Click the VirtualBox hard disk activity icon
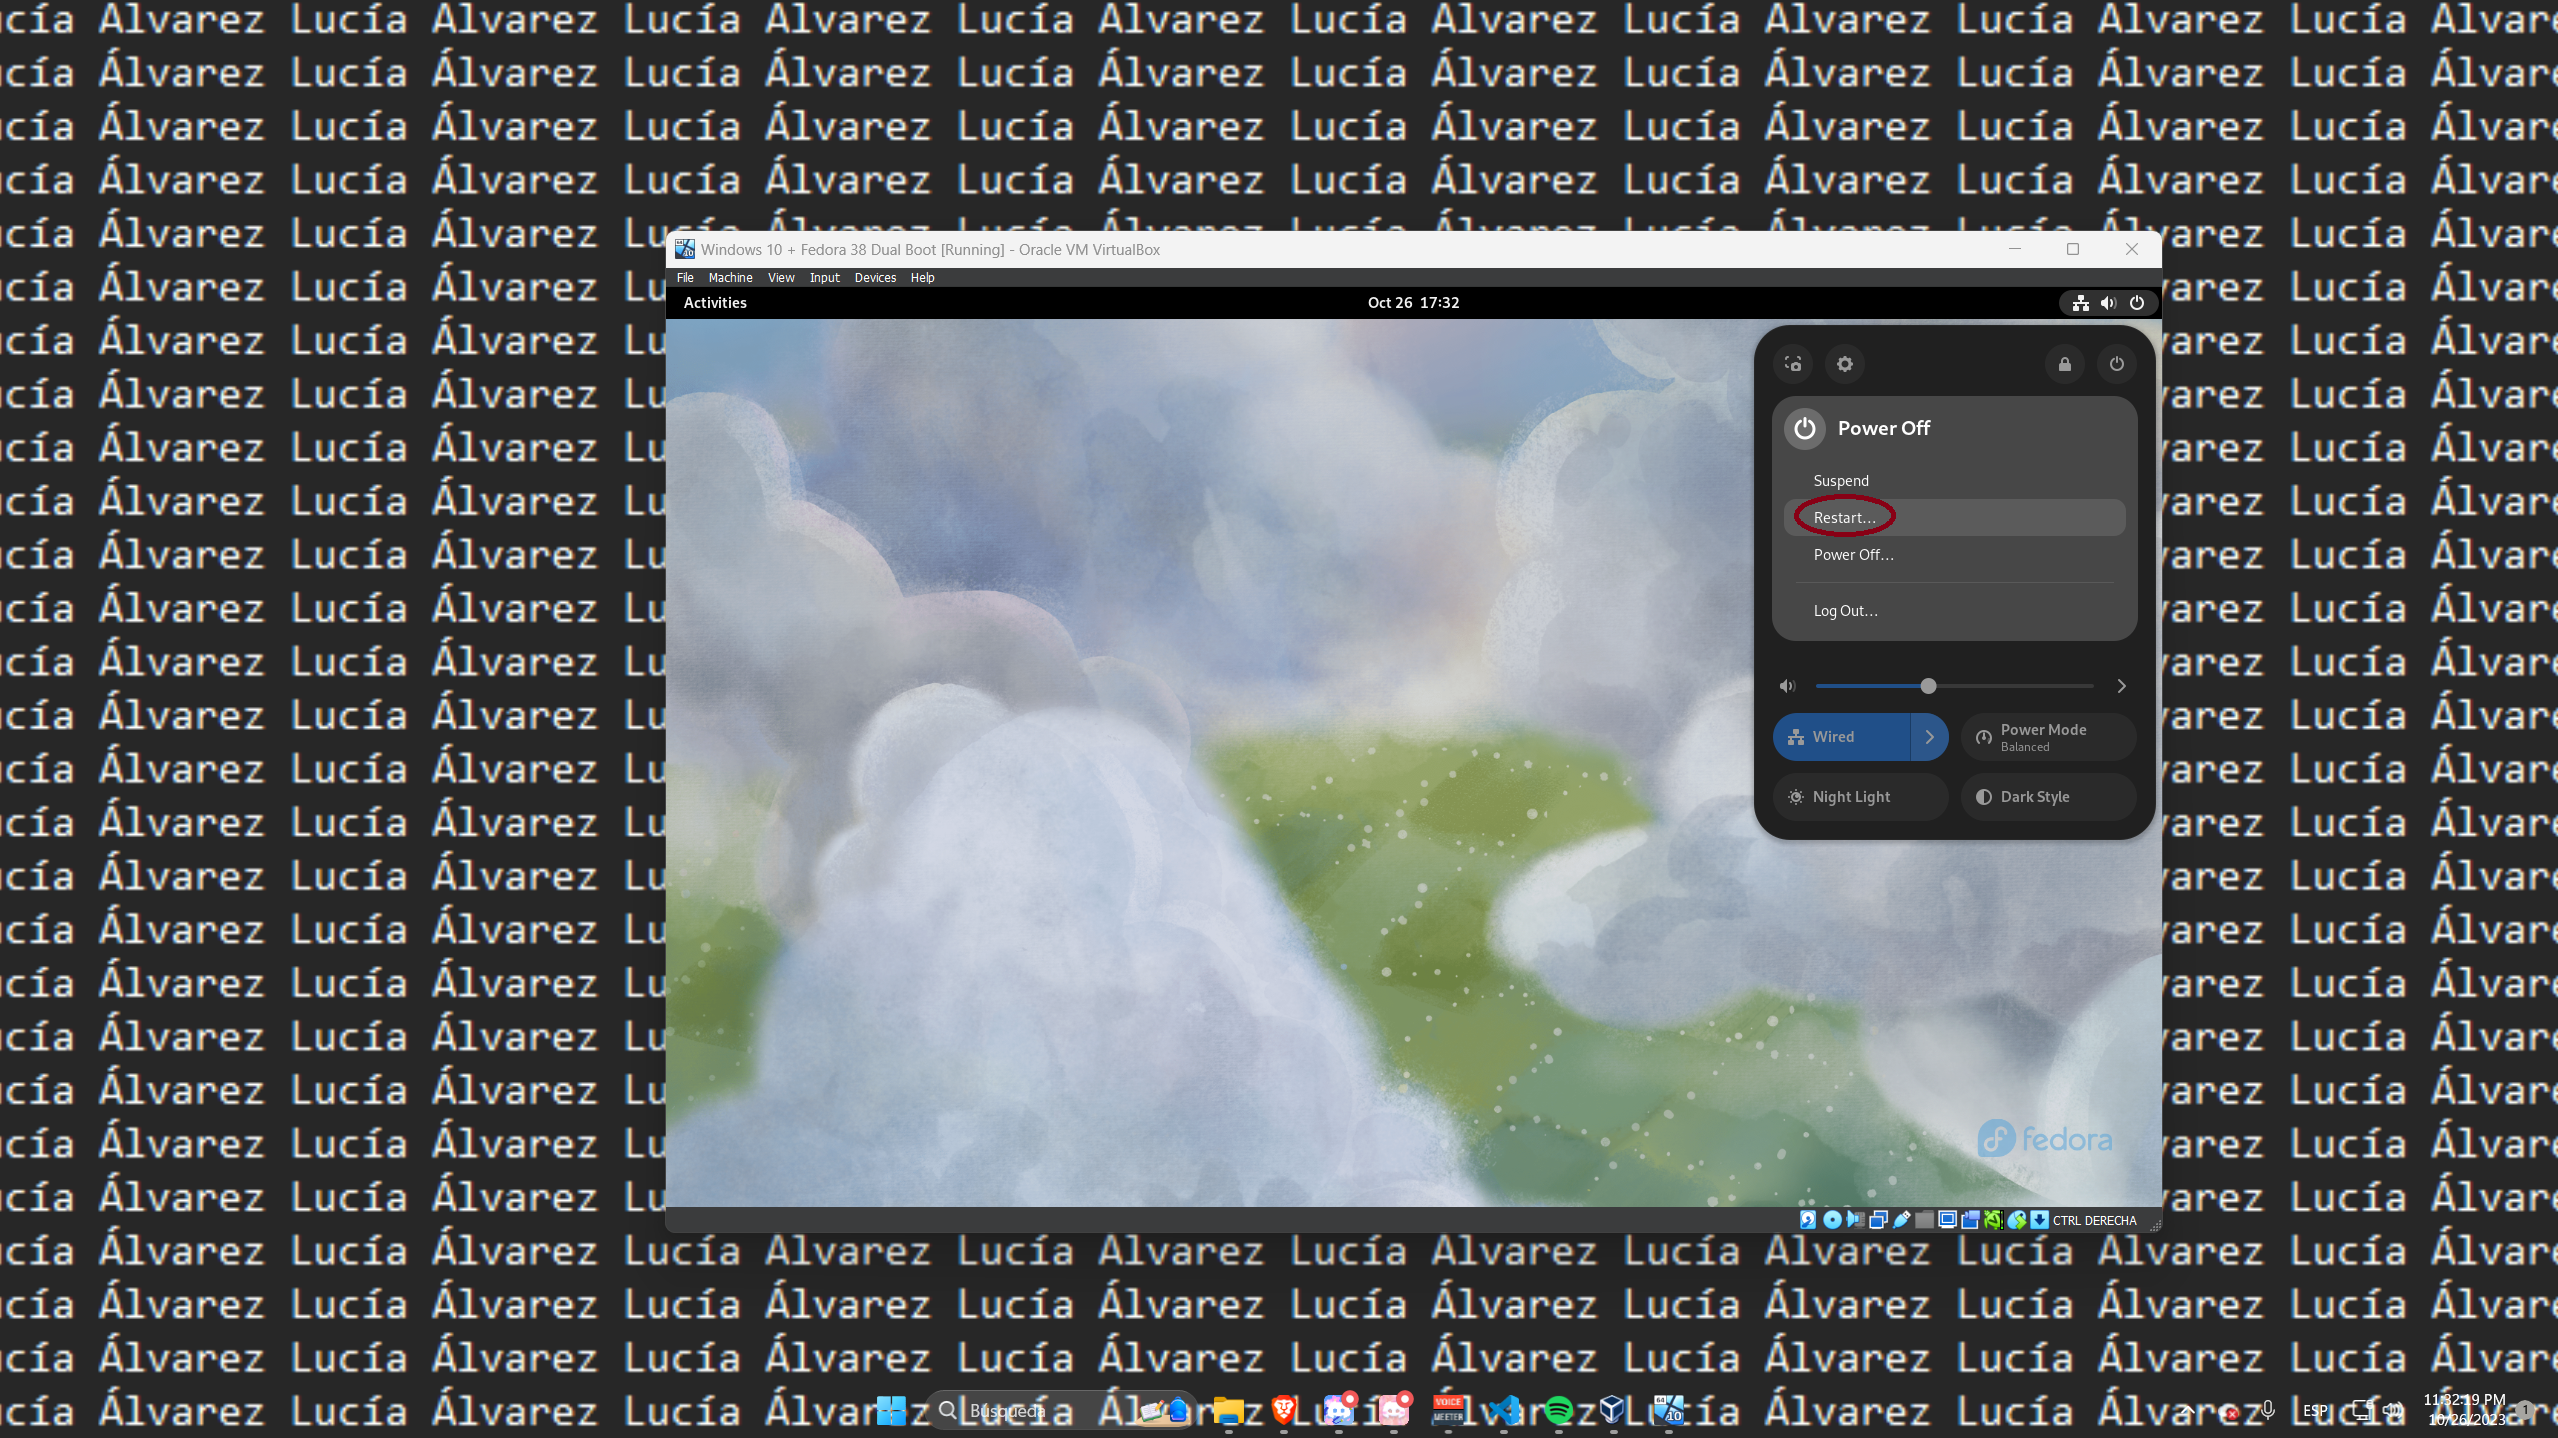2558x1438 pixels. pos(1808,1219)
